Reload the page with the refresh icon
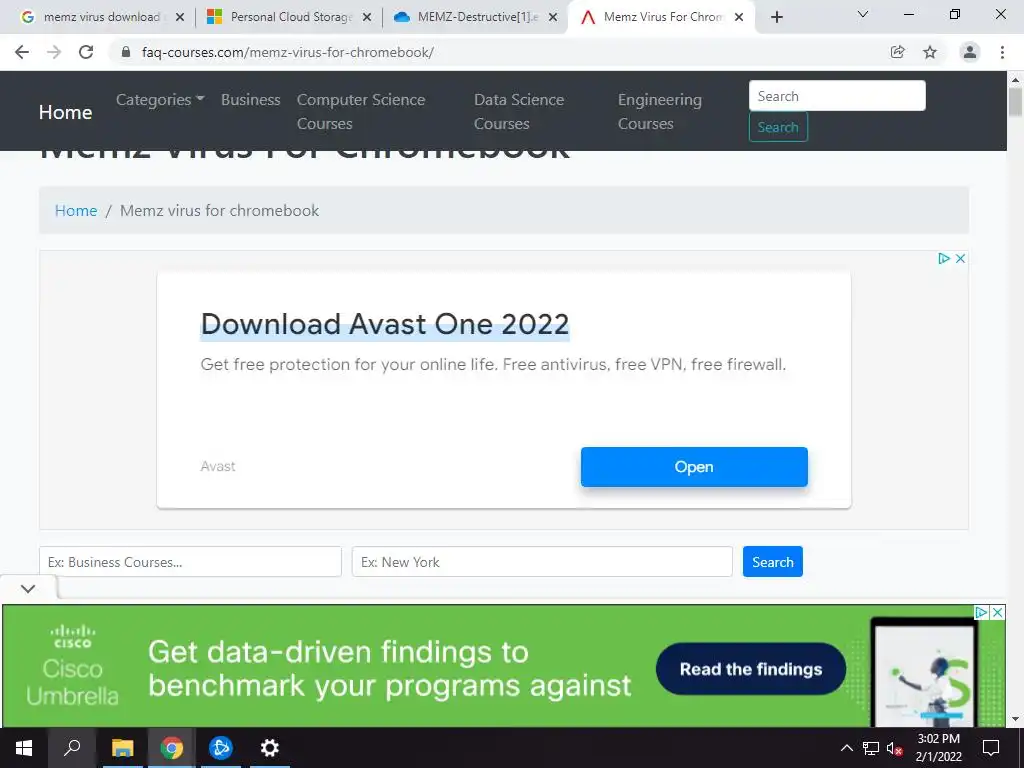1024x768 pixels. coord(86,52)
